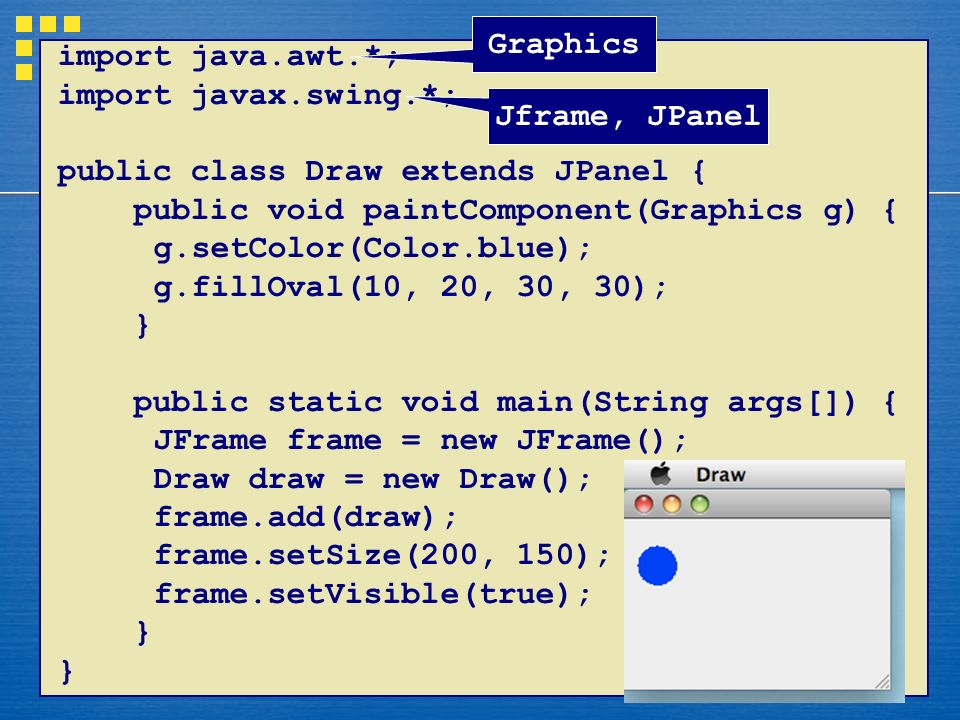Click the line "frame.add(draw);"
This screenshot has width=960, height=720.
305,518
